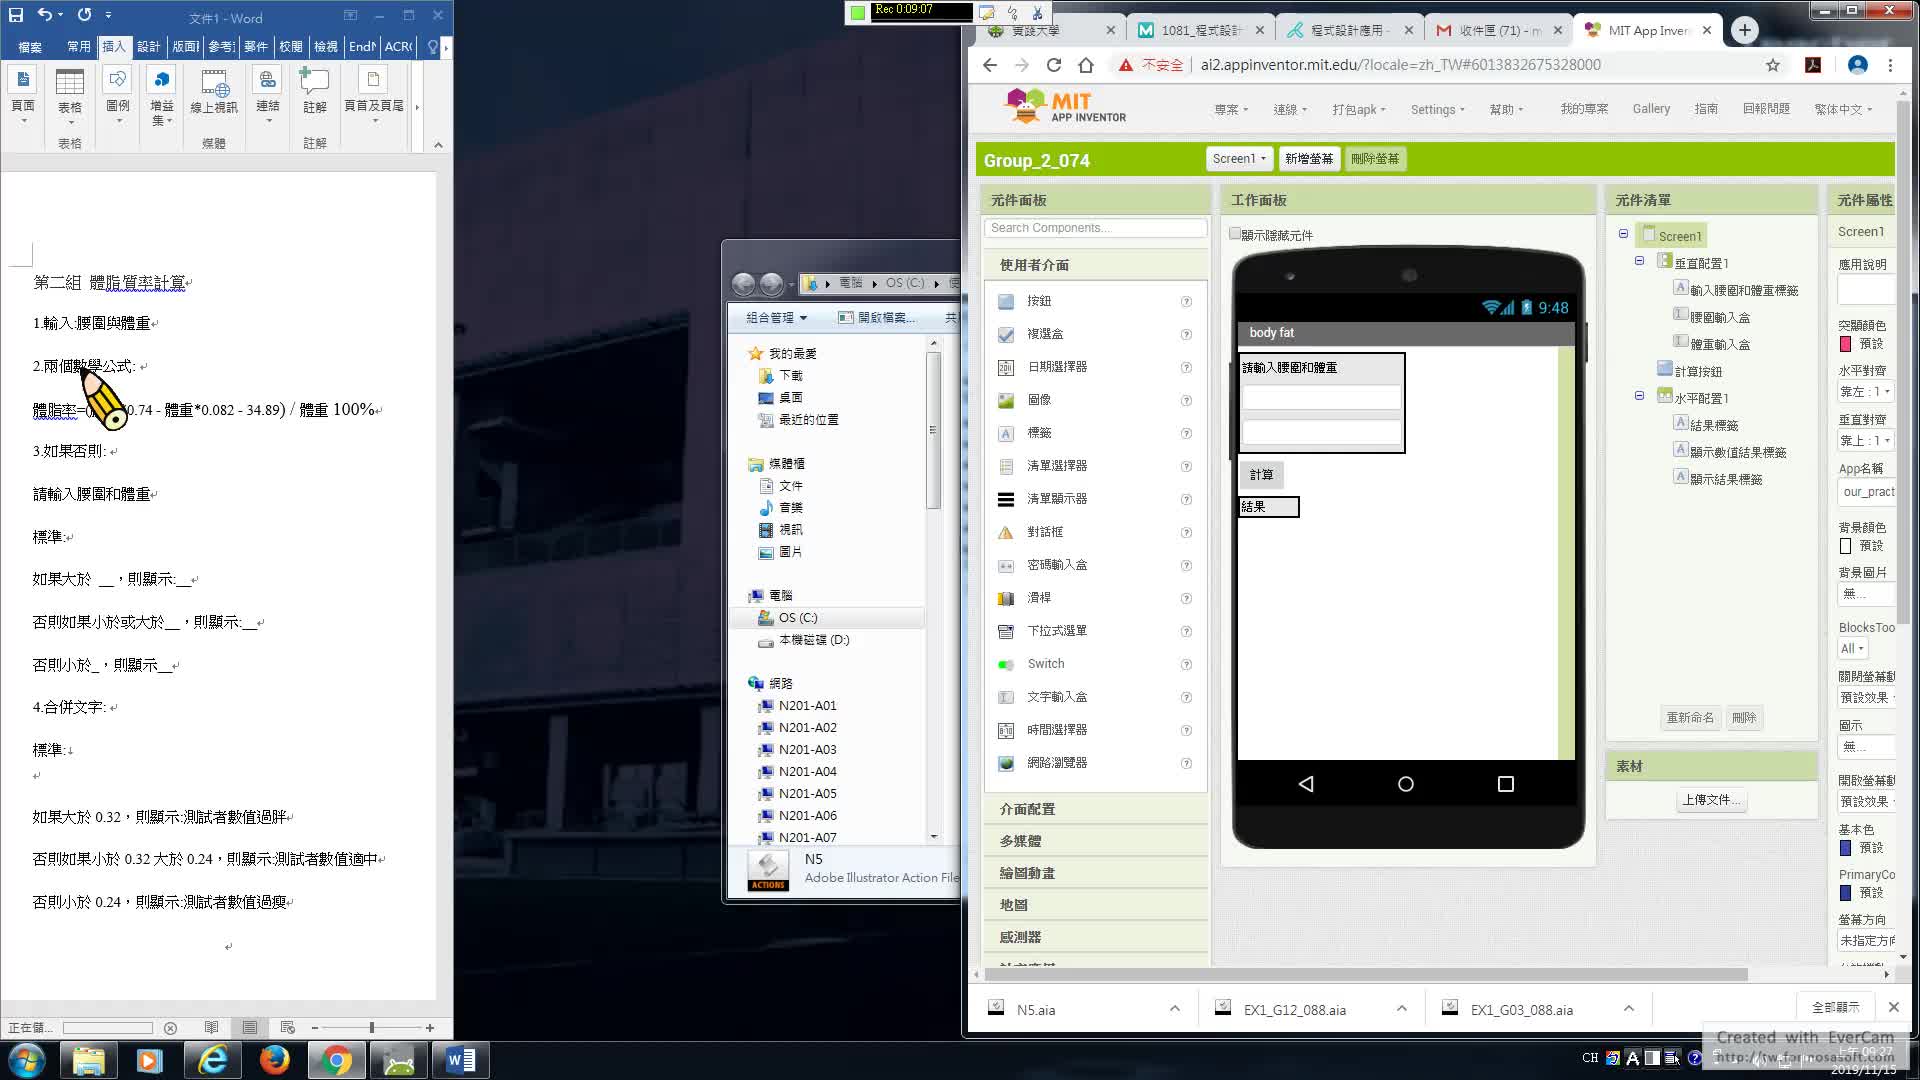The image size is (1920, 1080).
Task: Collapse 水平配置1 tree node
Action: coord(1639,396)
